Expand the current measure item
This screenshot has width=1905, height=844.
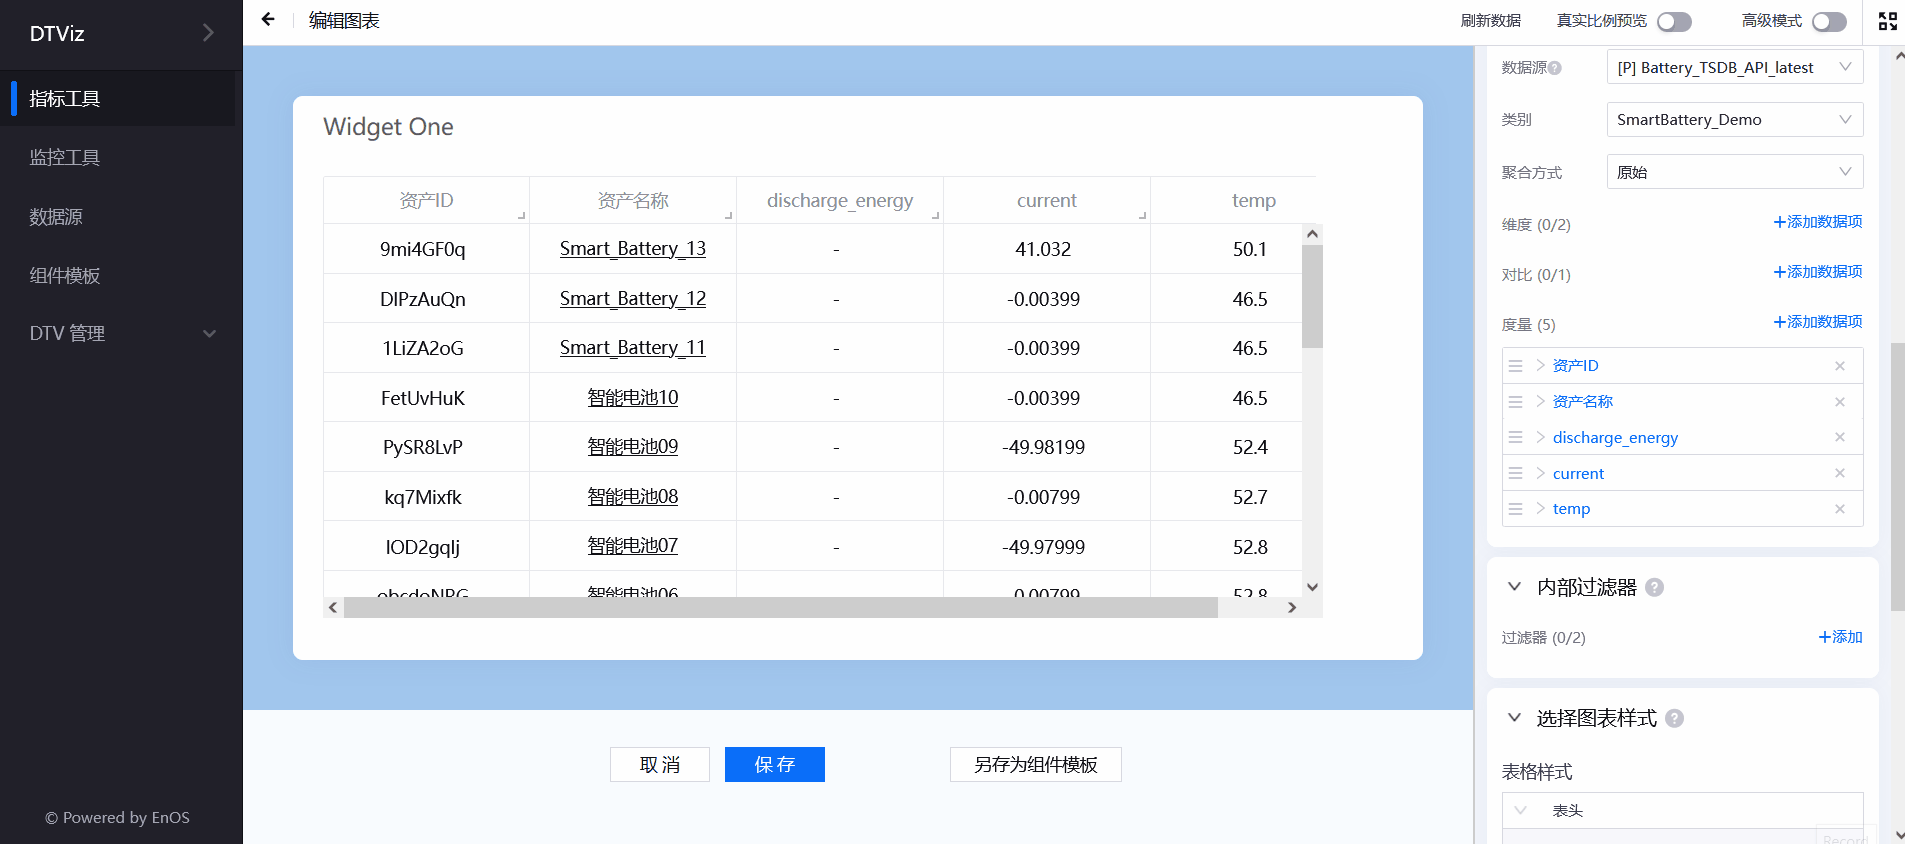[x=1541, y=473]
